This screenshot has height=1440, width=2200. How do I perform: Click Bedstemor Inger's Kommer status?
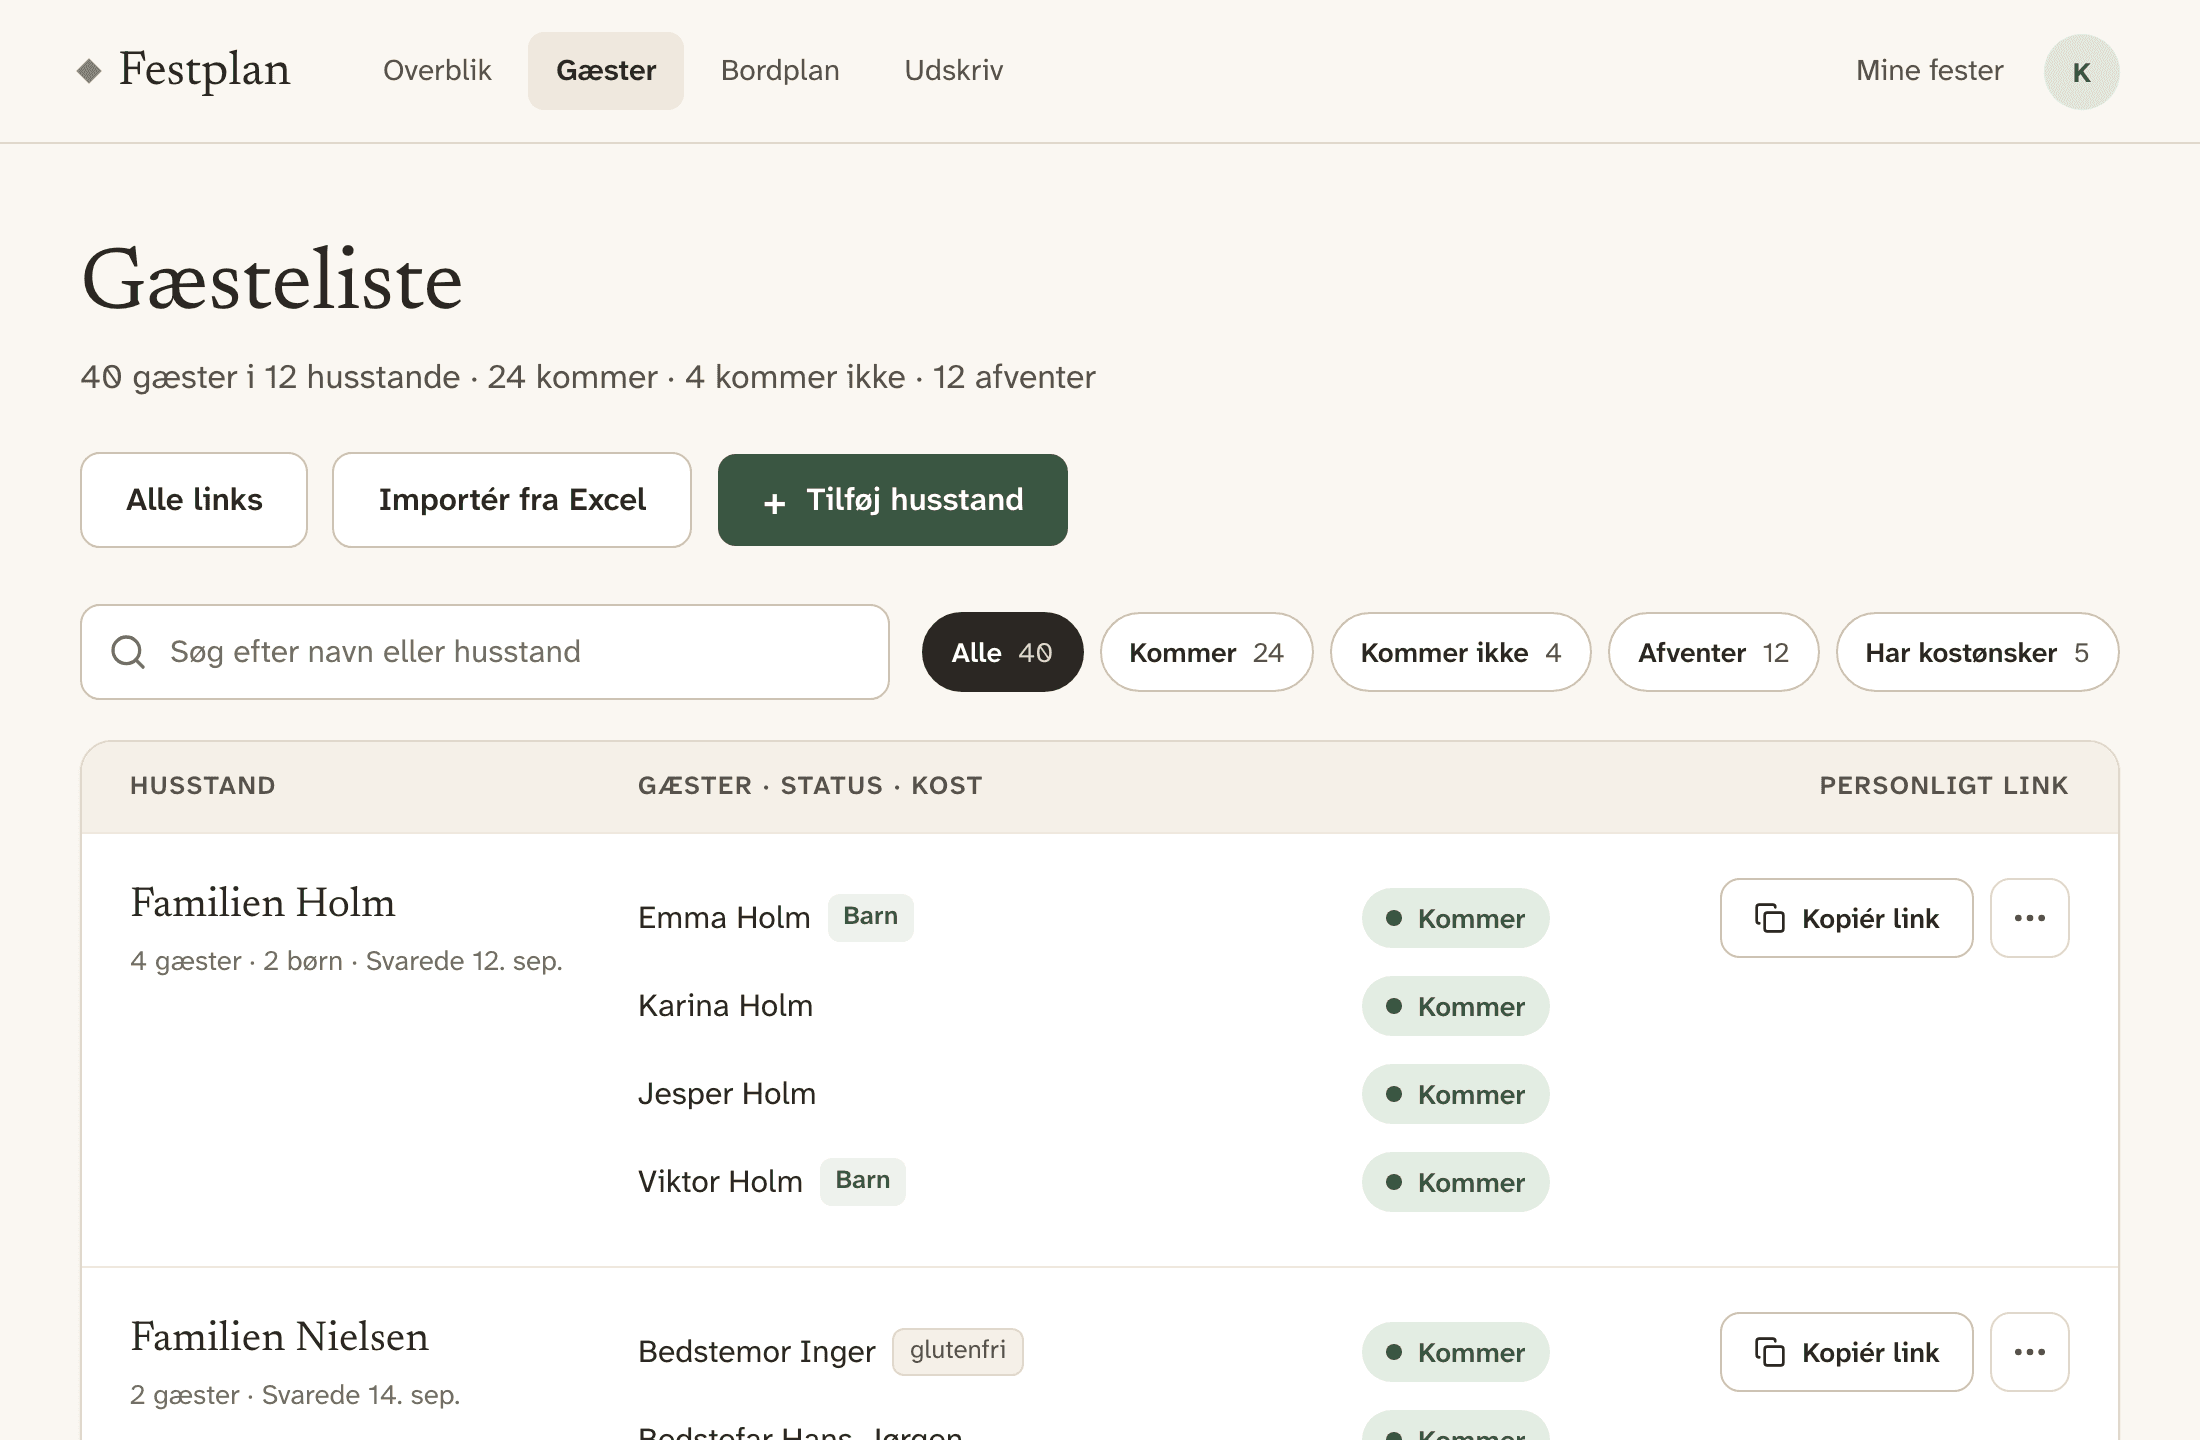(1455, 1352)
